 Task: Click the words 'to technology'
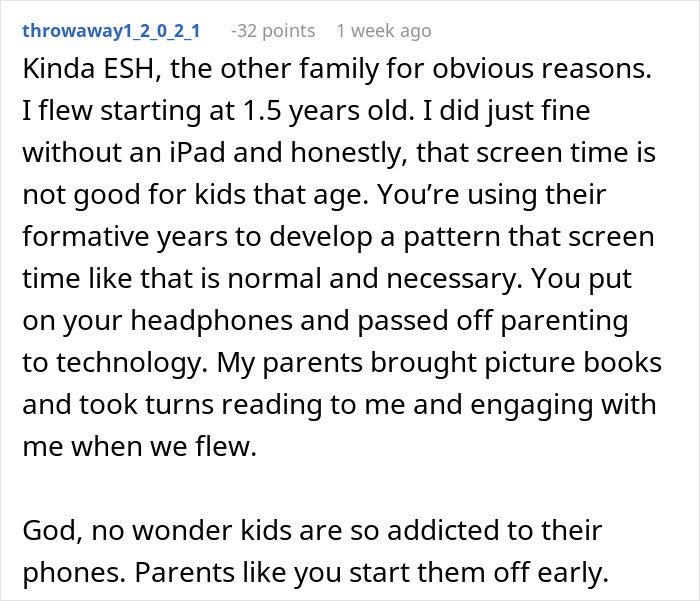tap(115, 363)
